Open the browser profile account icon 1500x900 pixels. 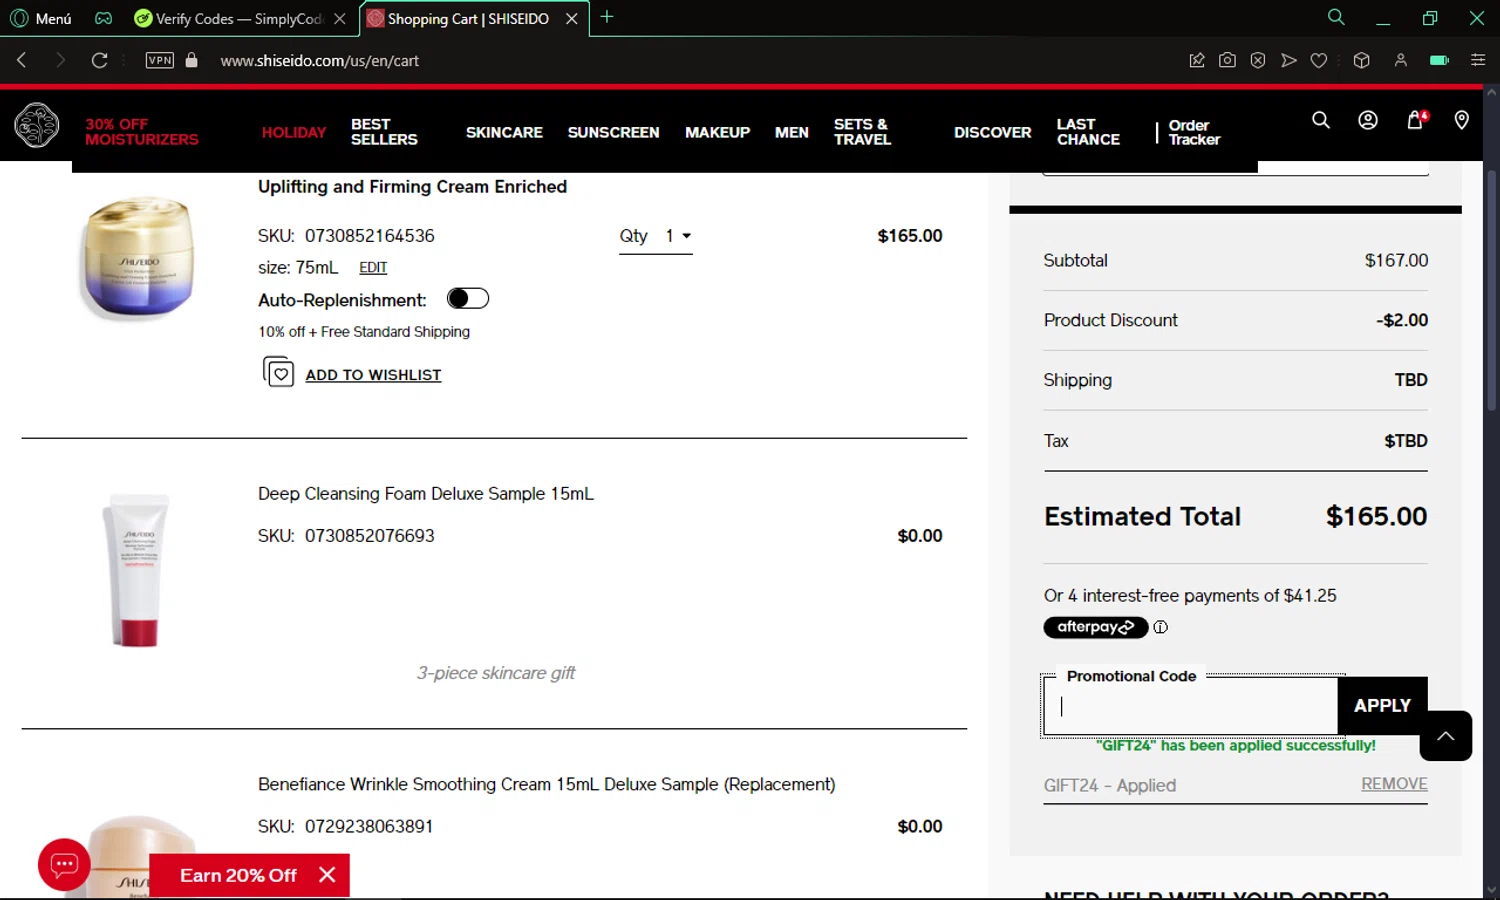(x=1401, y=60)
